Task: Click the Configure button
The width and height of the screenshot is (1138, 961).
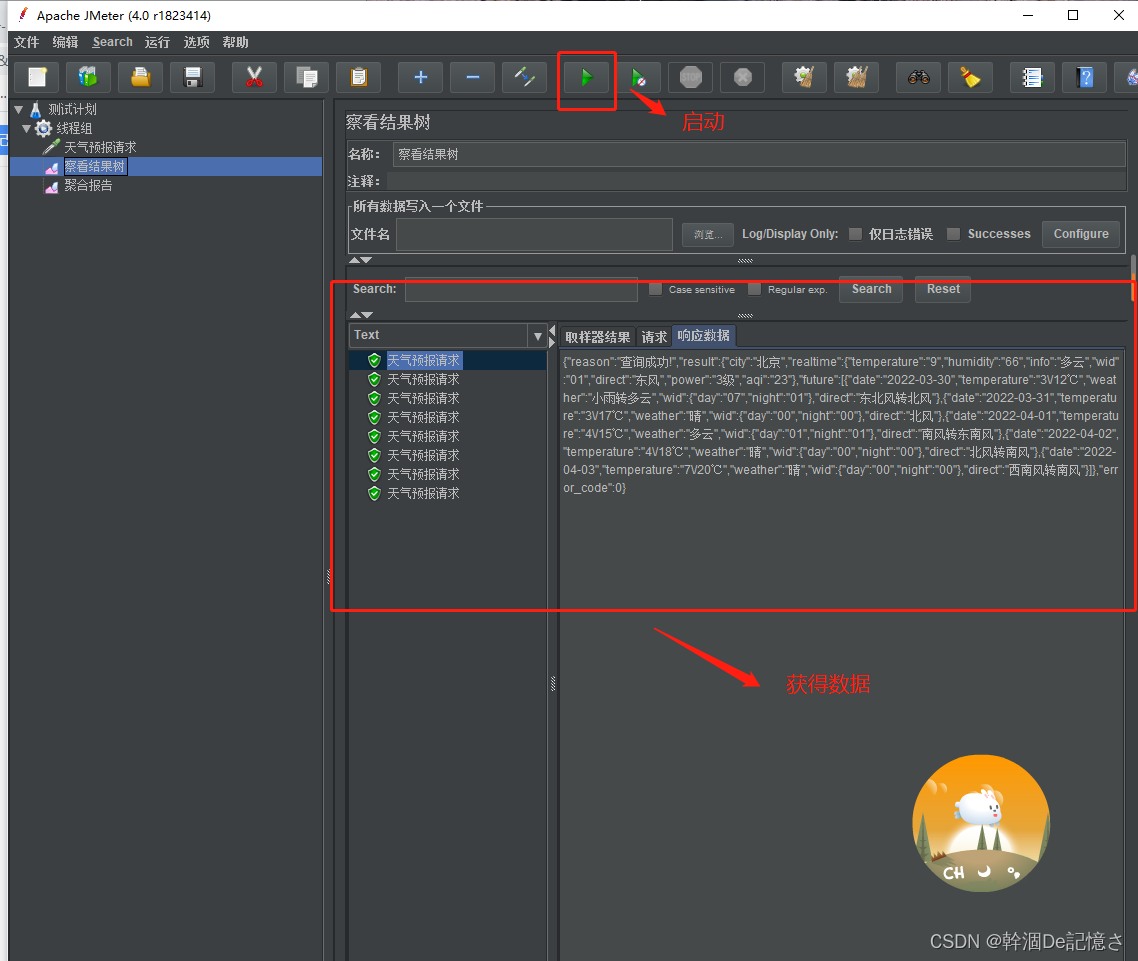Action: pyautogui.click(x=1081, y=234)
